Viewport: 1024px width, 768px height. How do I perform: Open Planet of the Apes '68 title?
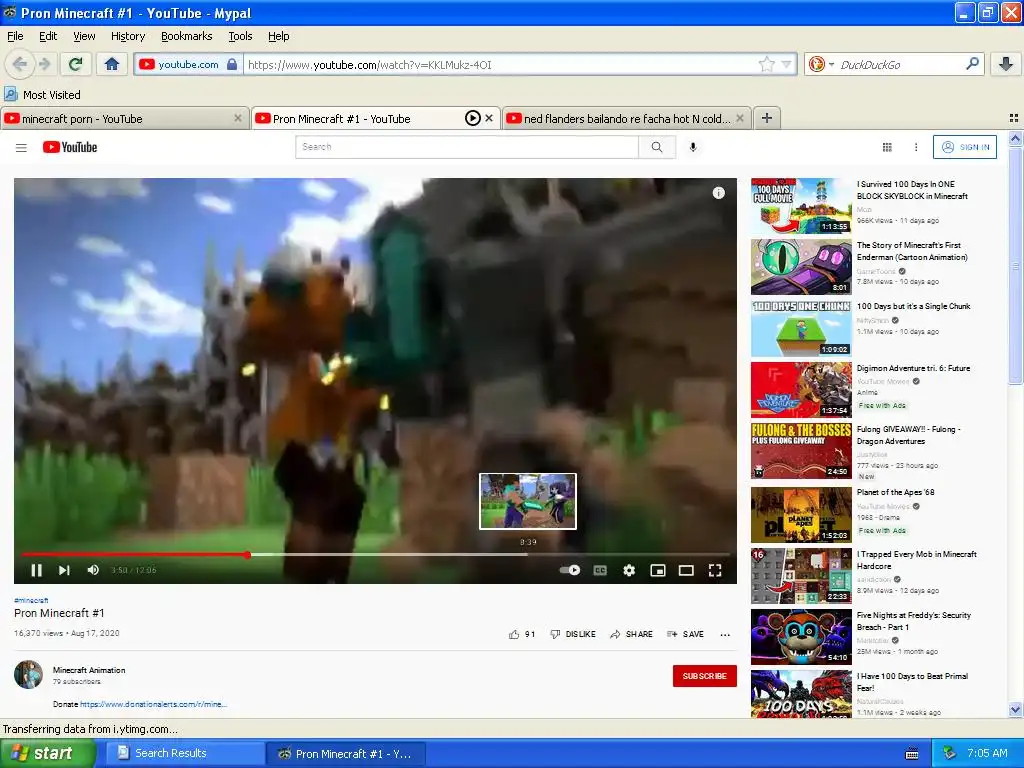(x=895, y=492)
